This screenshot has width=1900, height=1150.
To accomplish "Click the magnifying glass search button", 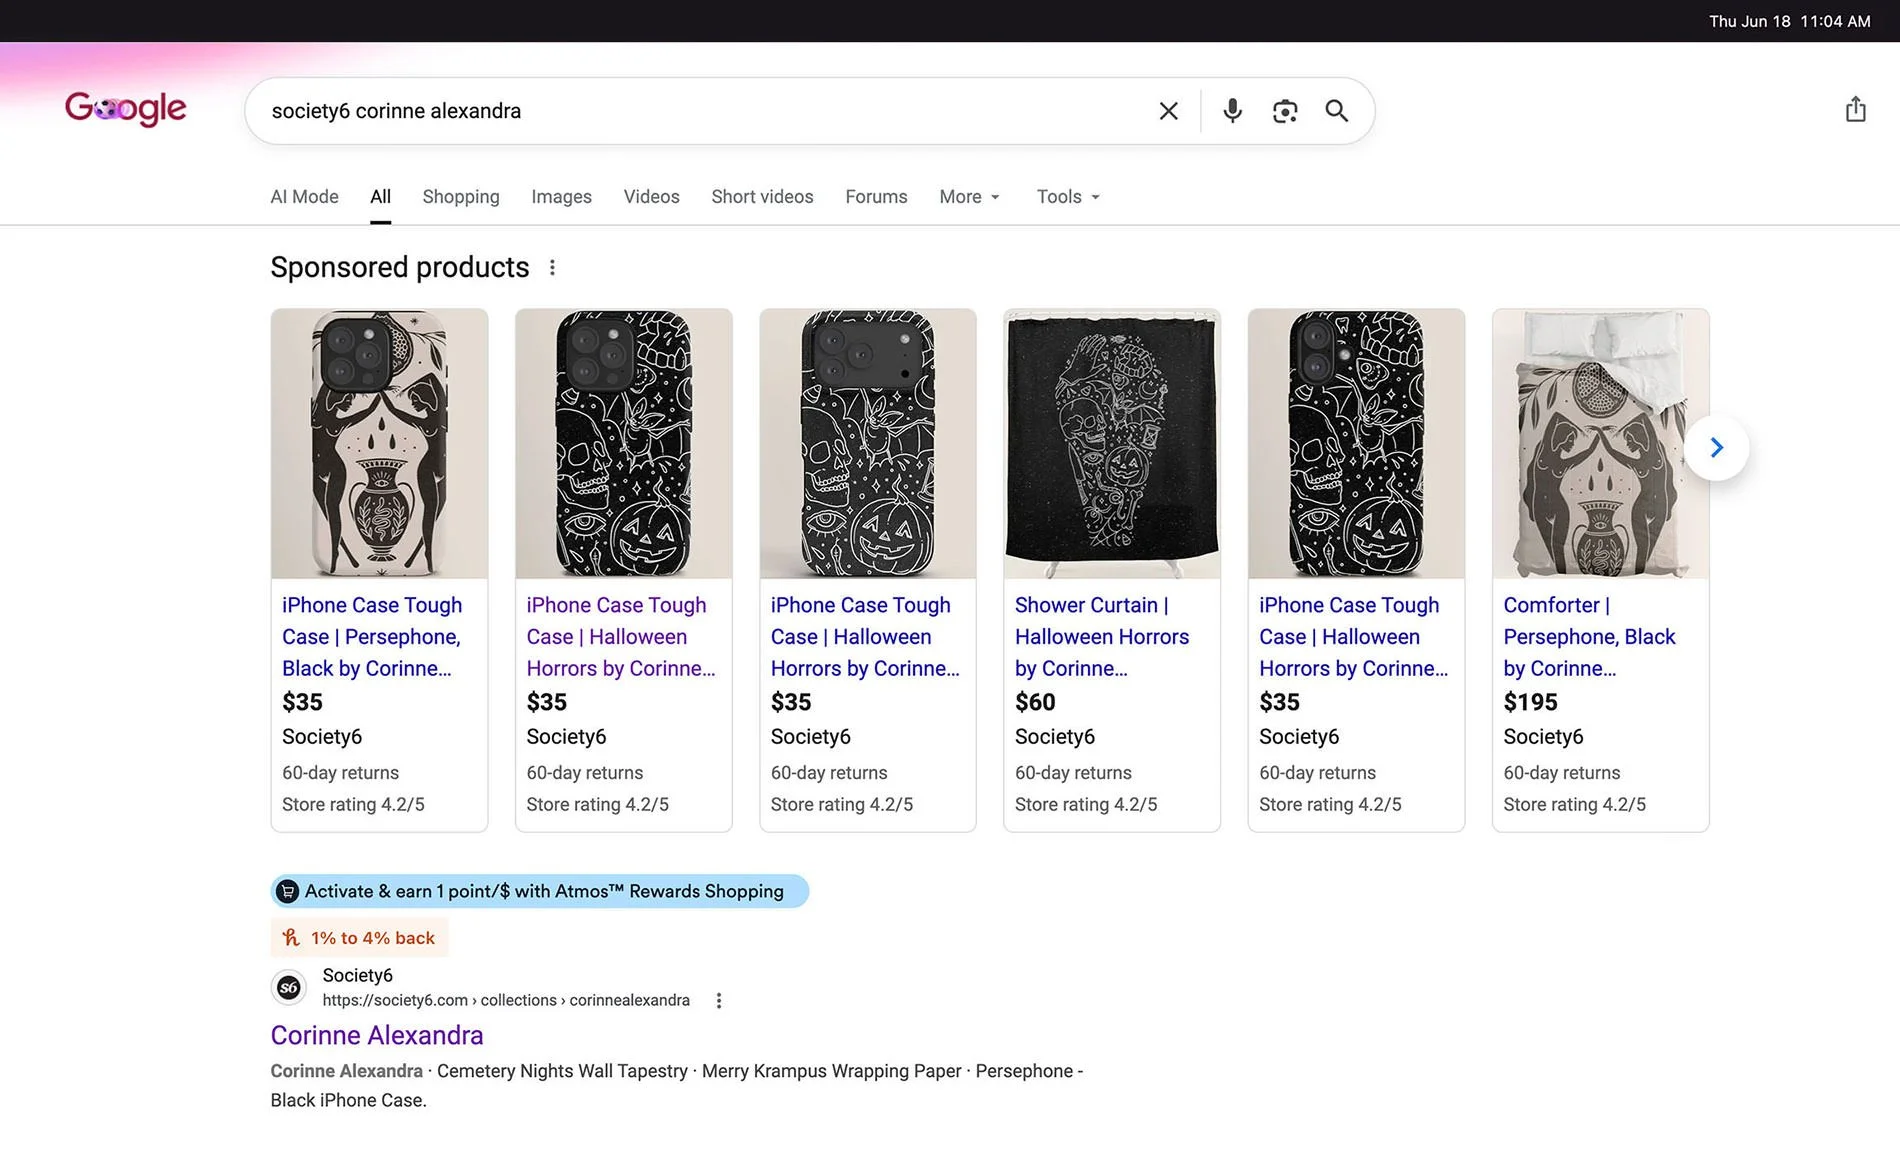I will tap(1337, 111).
